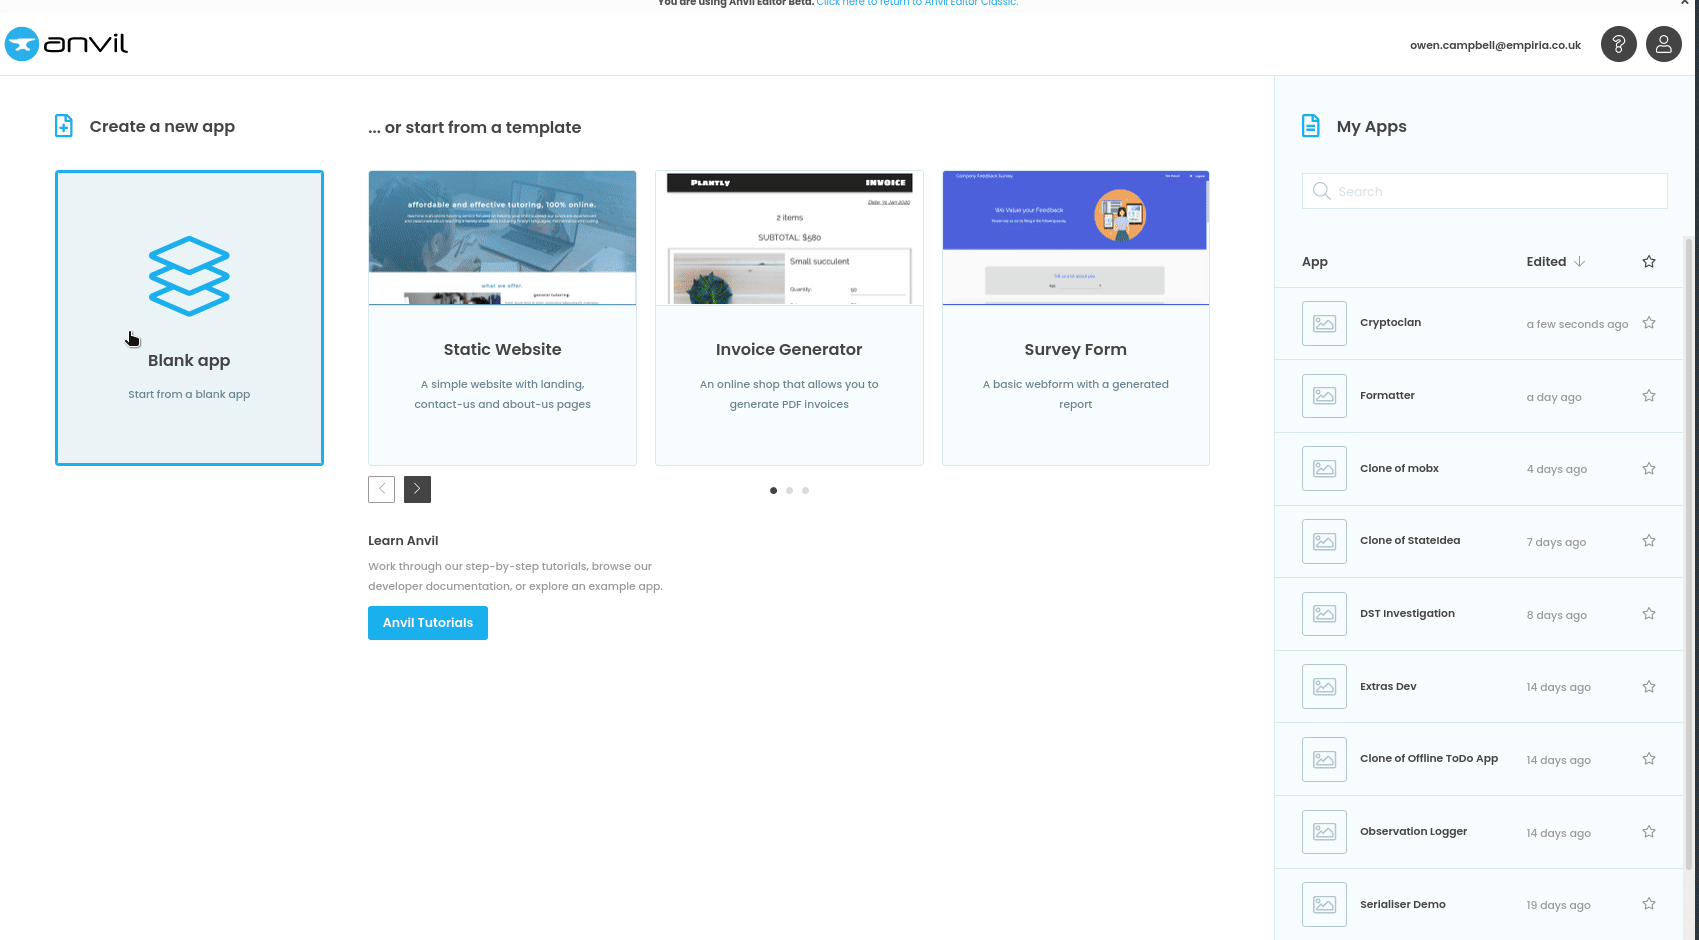The height and width of the screenshot is (940, 1699).
Task: Star the Cryptoclan app as favorite
Action: click(x=1649, y=323)
